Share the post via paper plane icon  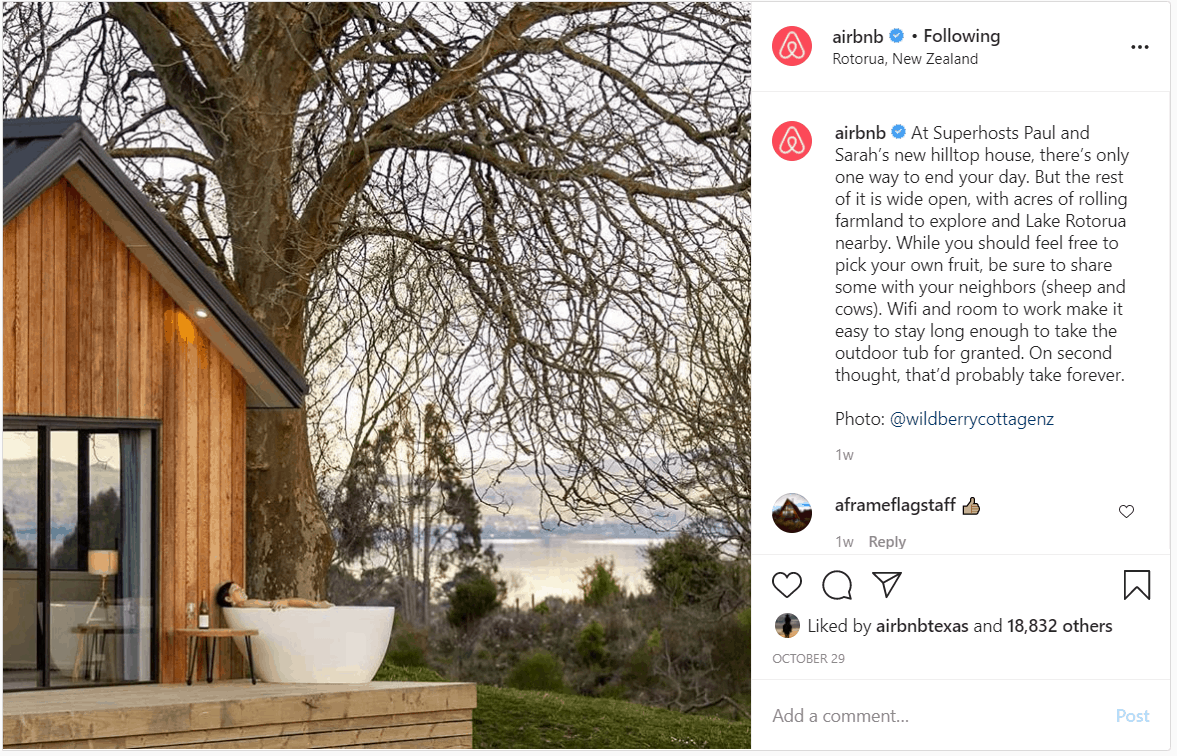click(887, 585)
